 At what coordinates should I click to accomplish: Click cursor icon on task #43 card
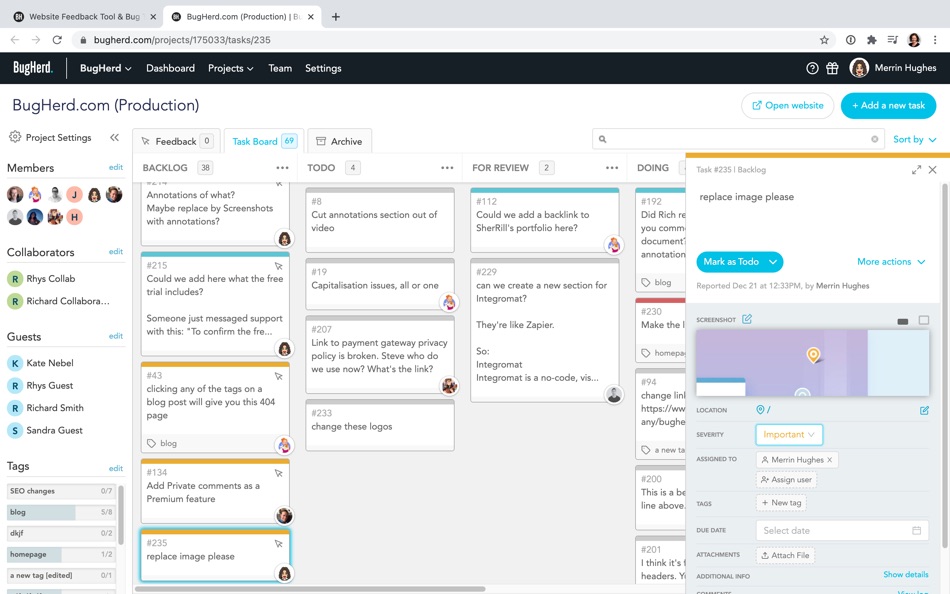point(279,376)
